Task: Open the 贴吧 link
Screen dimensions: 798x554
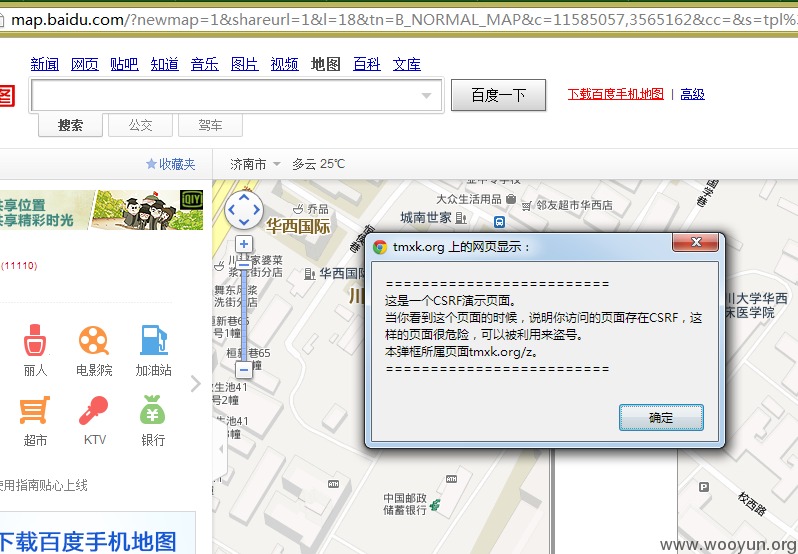Action: click(x=124, y=64)
